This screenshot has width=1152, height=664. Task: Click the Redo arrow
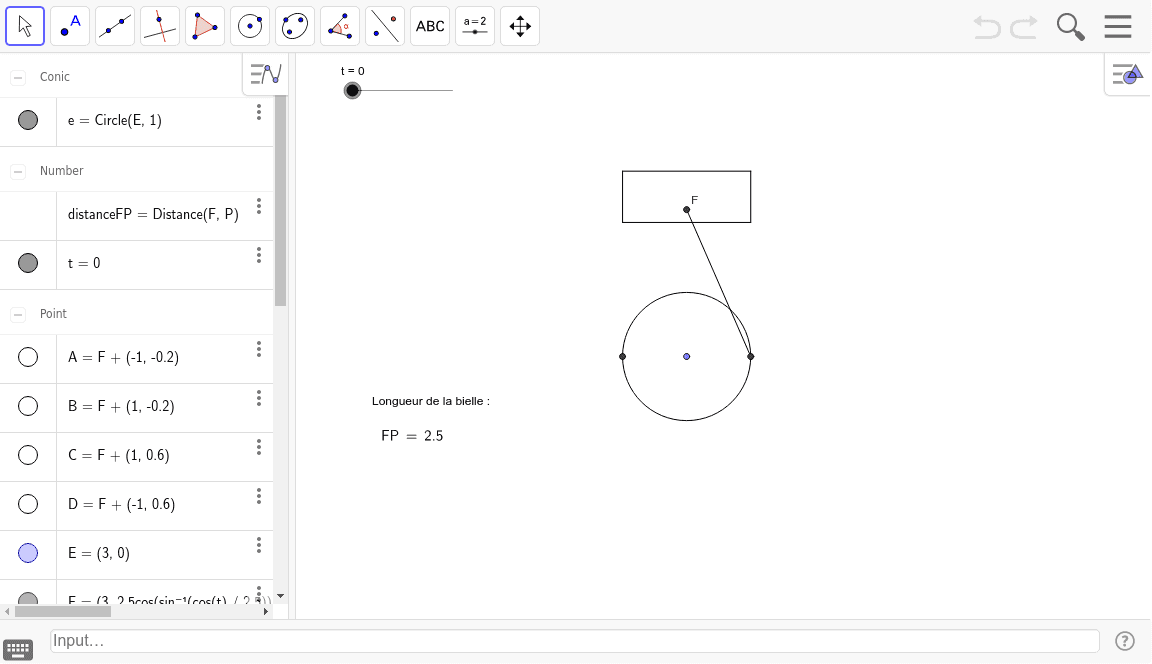(x=1023, y=27)
